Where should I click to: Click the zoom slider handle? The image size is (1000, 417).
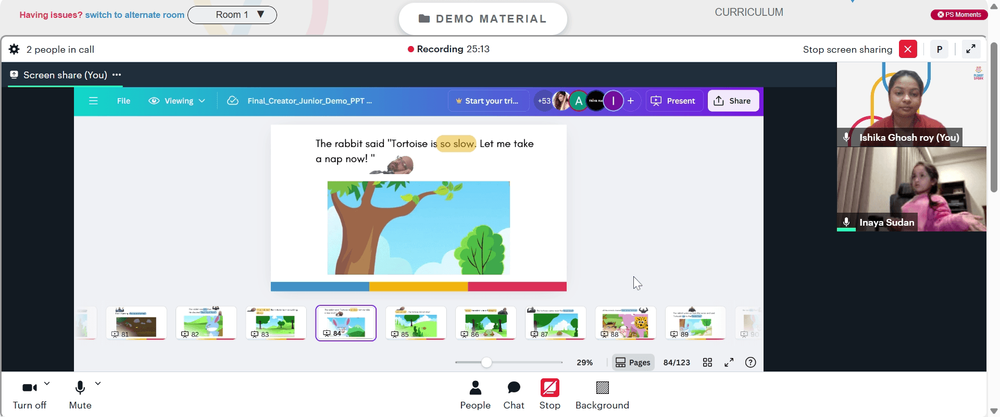487,362
